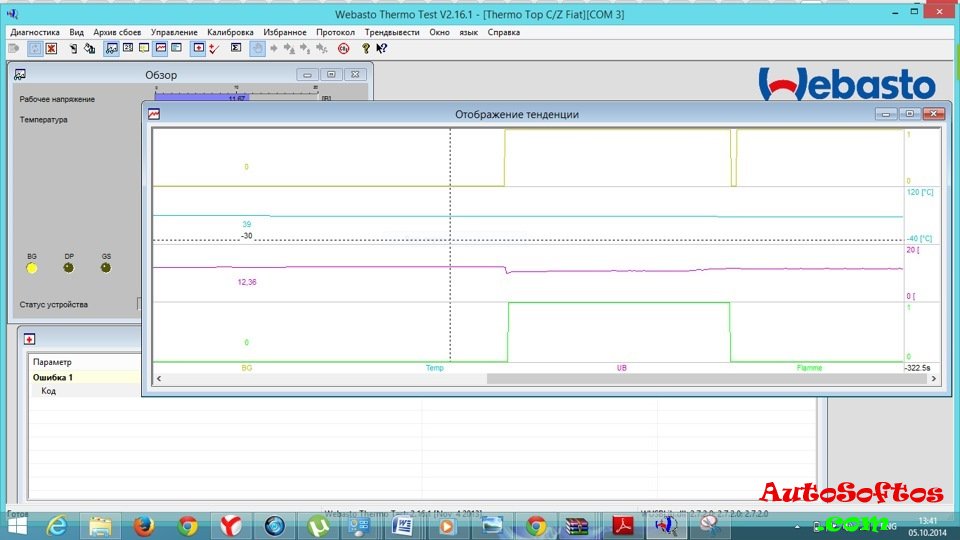The image size is (960, 540).
Task: Click the trend window title bar chart icon
Action: pyautogui.click(x=154, y=114)
